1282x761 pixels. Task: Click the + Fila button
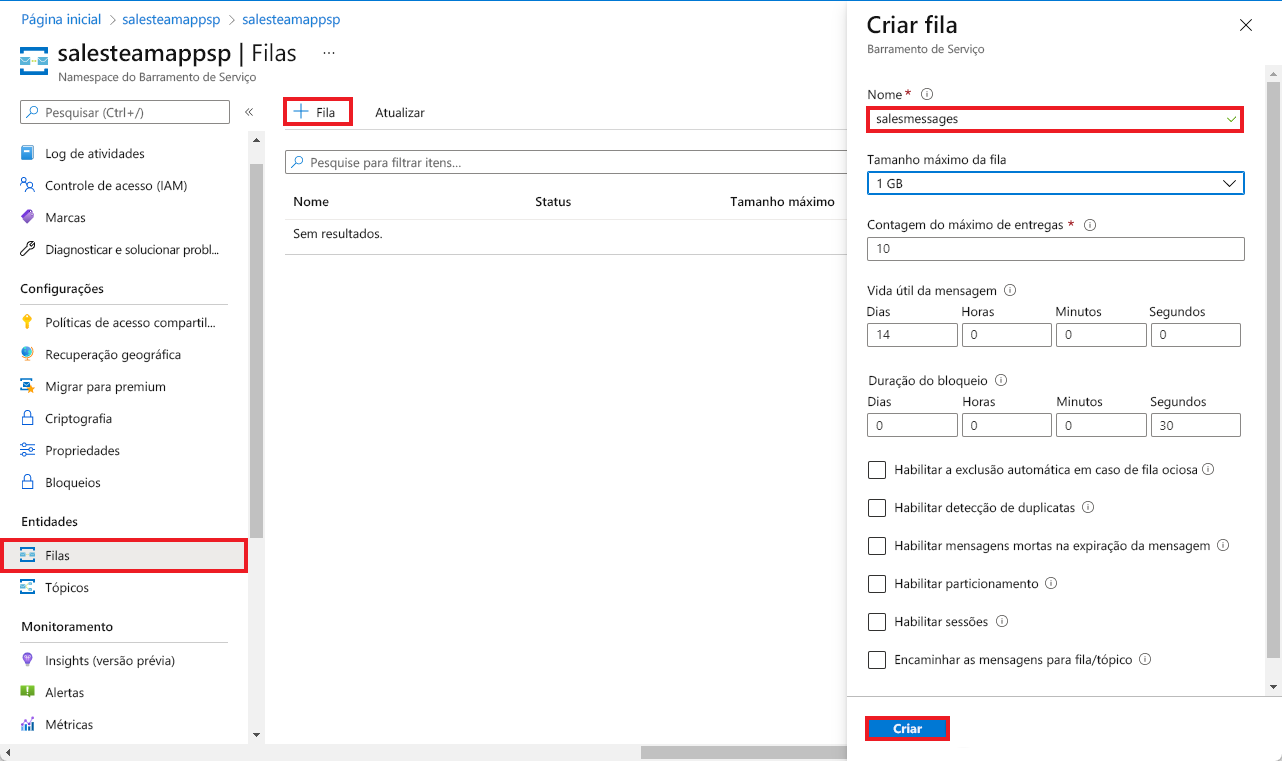point(318,112)
